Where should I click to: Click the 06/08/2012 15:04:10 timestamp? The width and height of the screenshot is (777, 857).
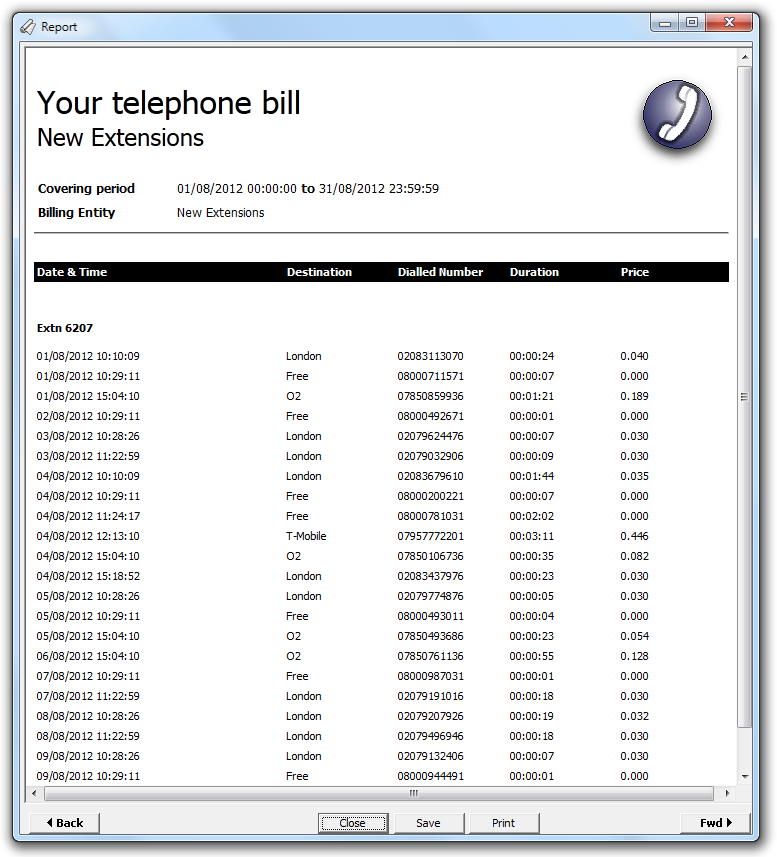(x=88, y=656)
